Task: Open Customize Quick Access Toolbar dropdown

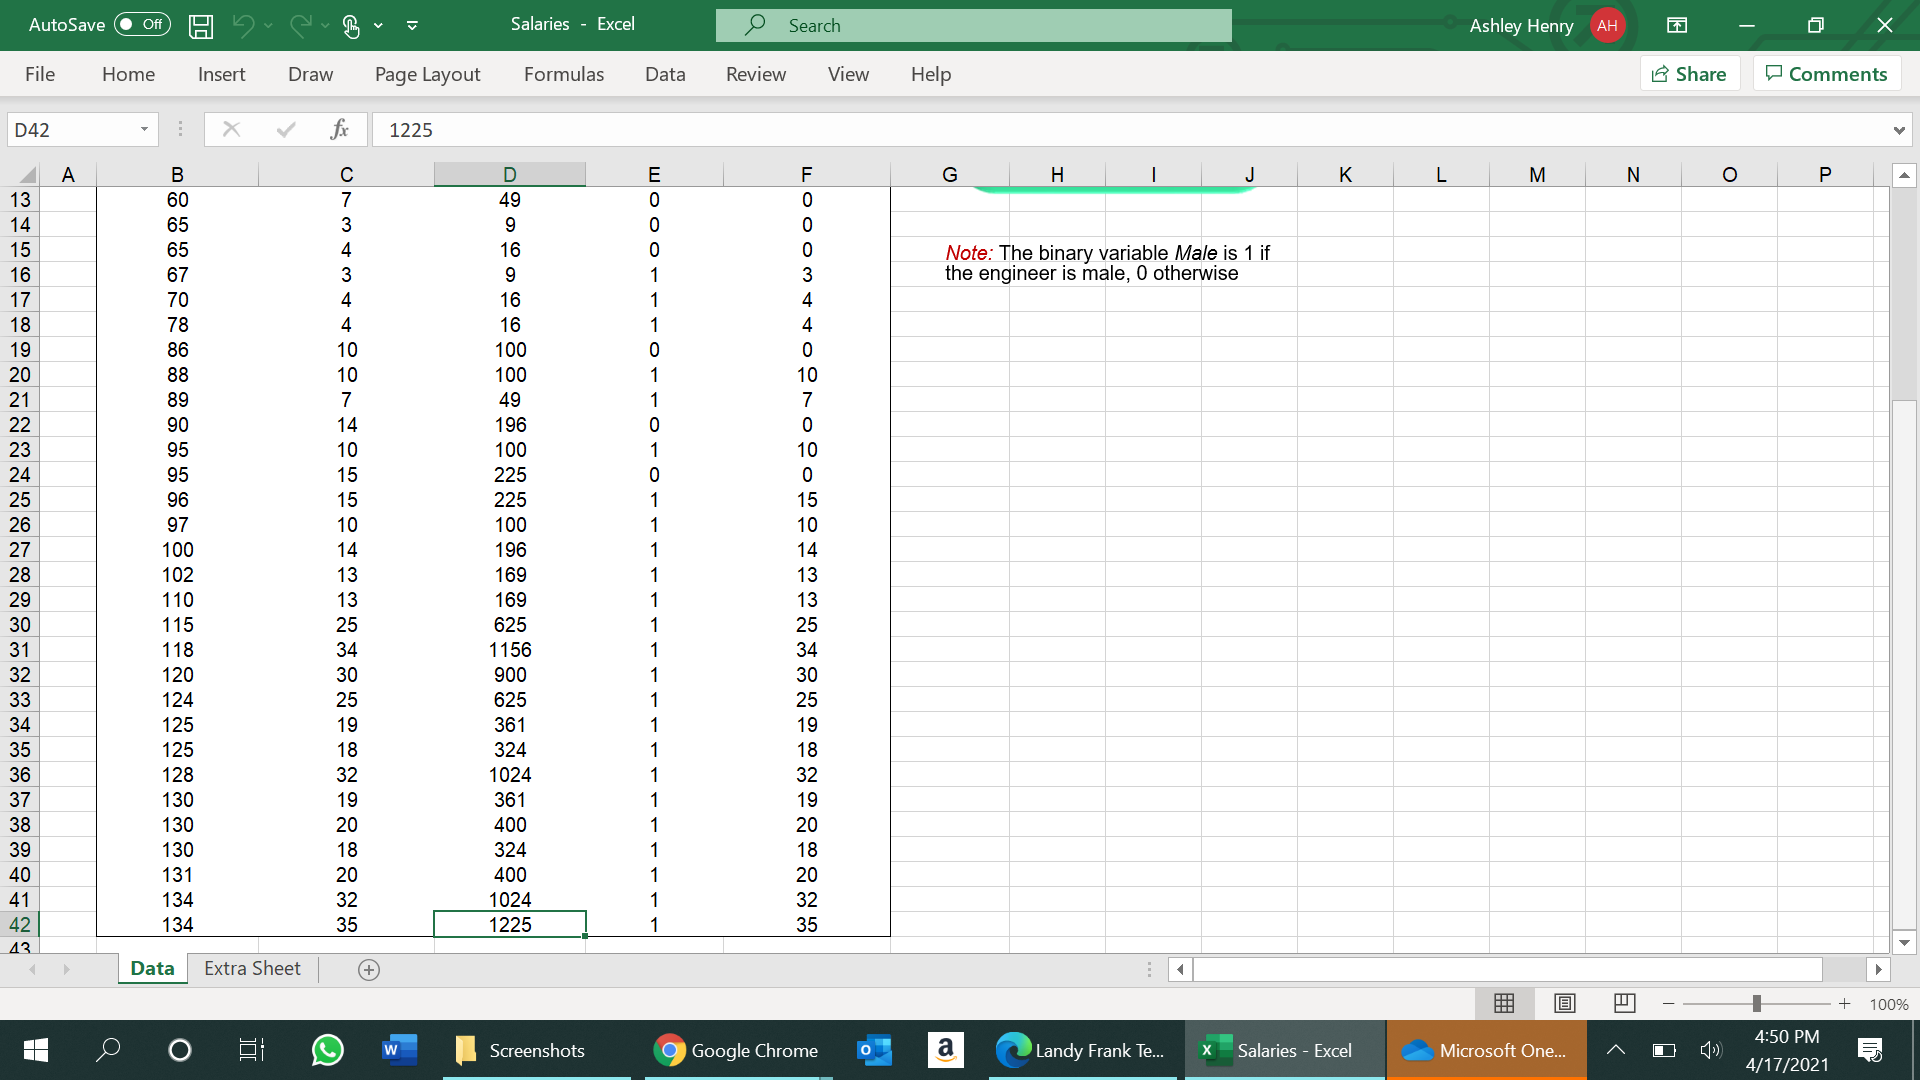Action: [412, 26]
